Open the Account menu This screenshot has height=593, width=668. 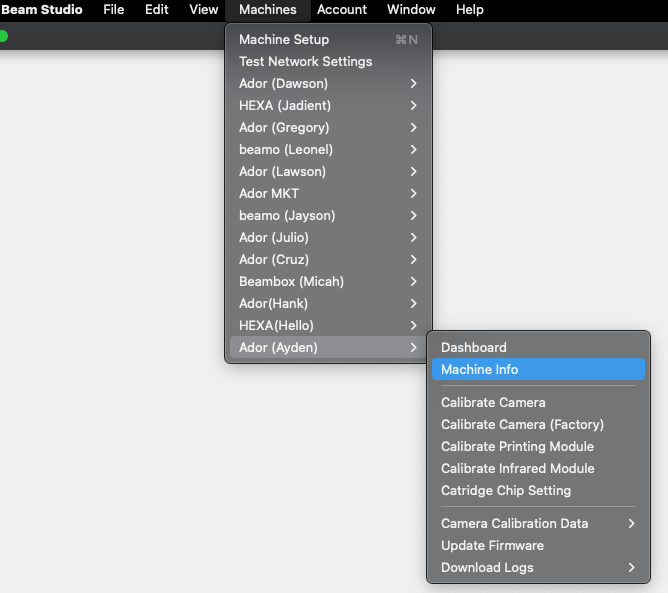click(x=342, y=9)
